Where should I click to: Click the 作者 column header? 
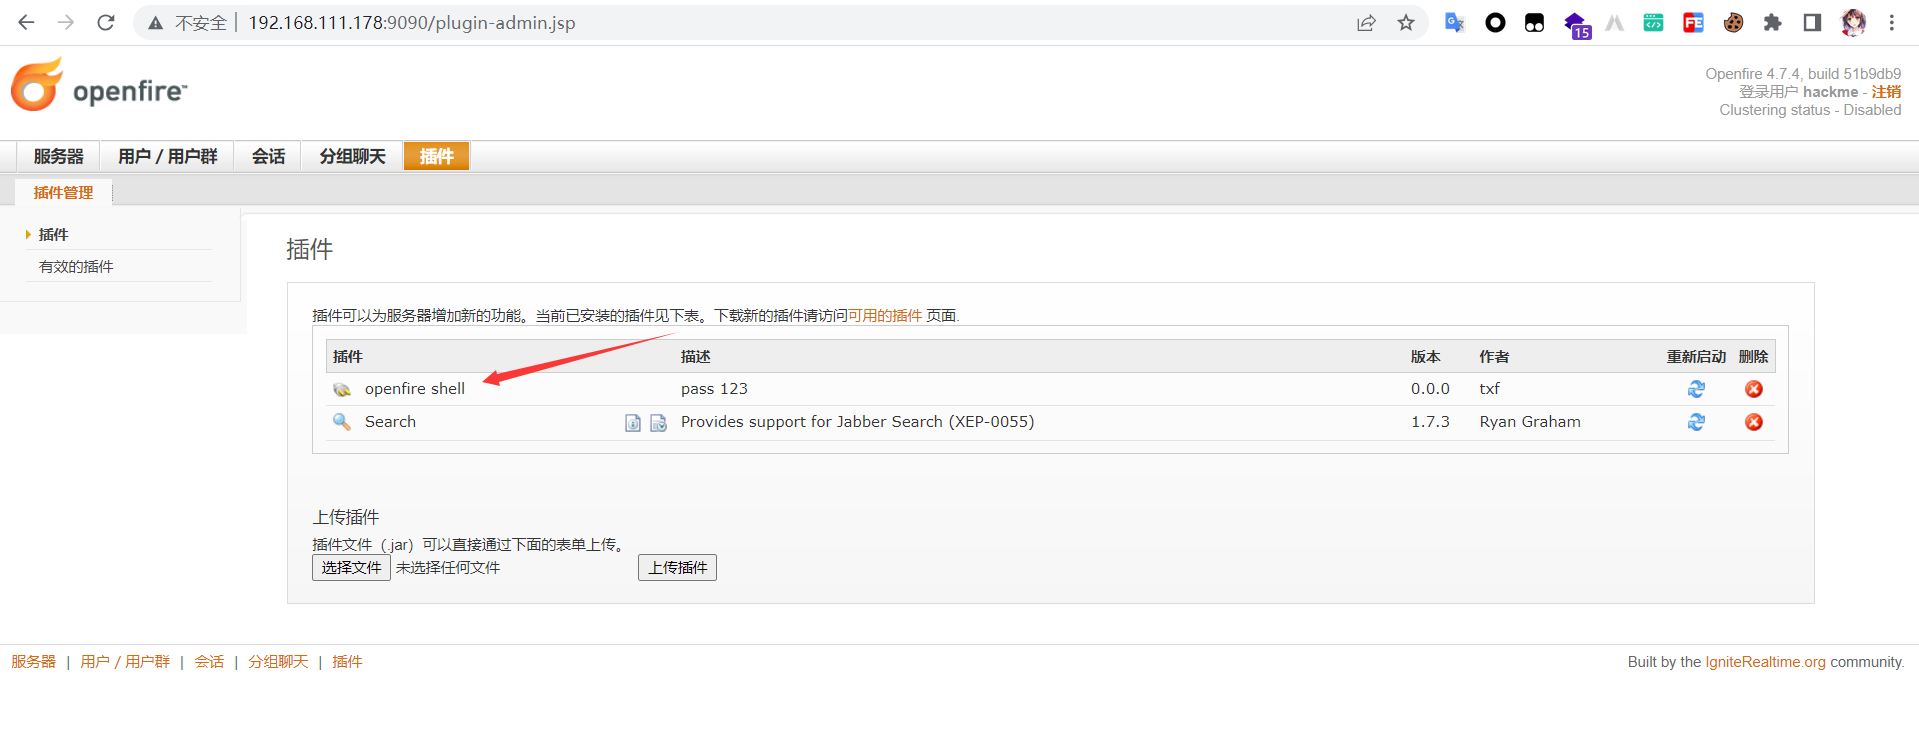(x=1494, y=357)
